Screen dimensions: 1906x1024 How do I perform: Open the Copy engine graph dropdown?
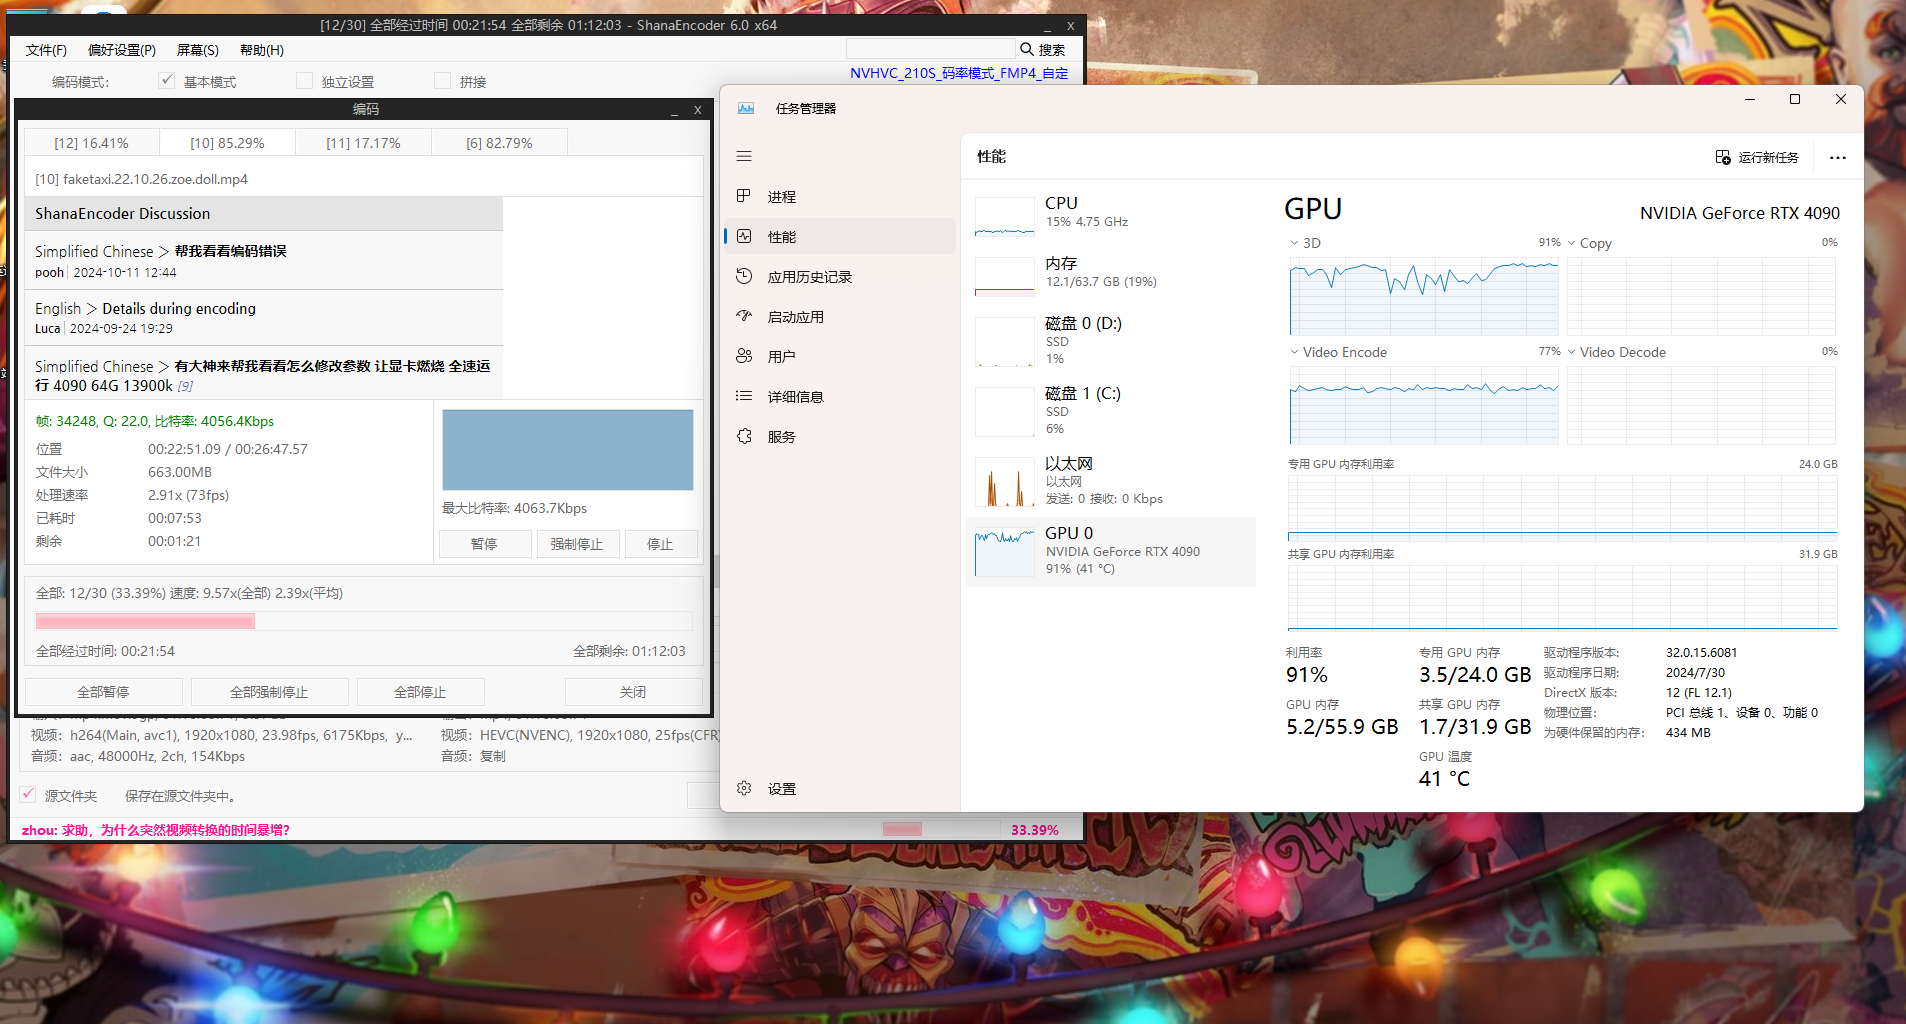pos(1572,243)
